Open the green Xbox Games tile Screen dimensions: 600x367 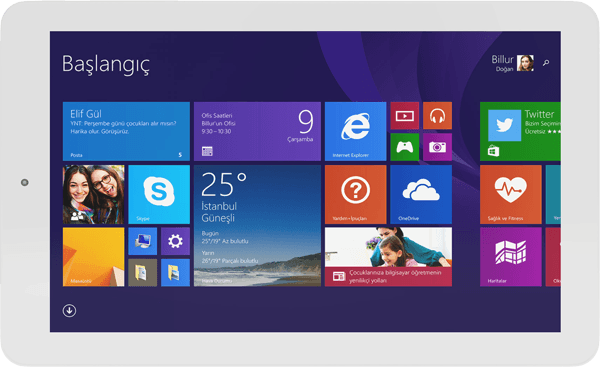tap(404, 147)
